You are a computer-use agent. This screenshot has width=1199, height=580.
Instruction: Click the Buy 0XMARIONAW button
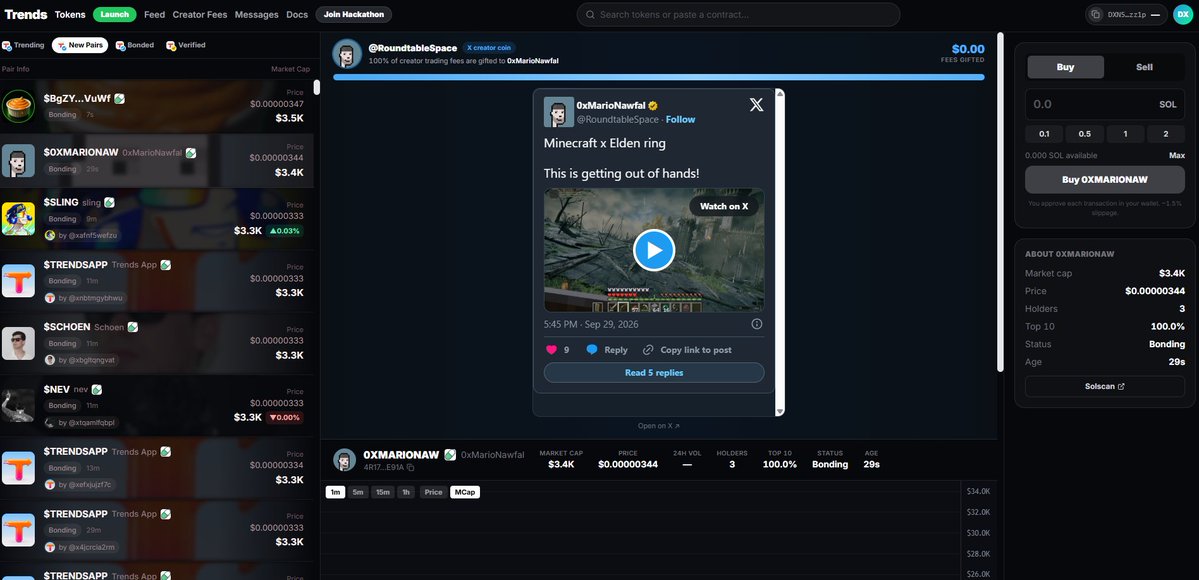[1105, 180]
